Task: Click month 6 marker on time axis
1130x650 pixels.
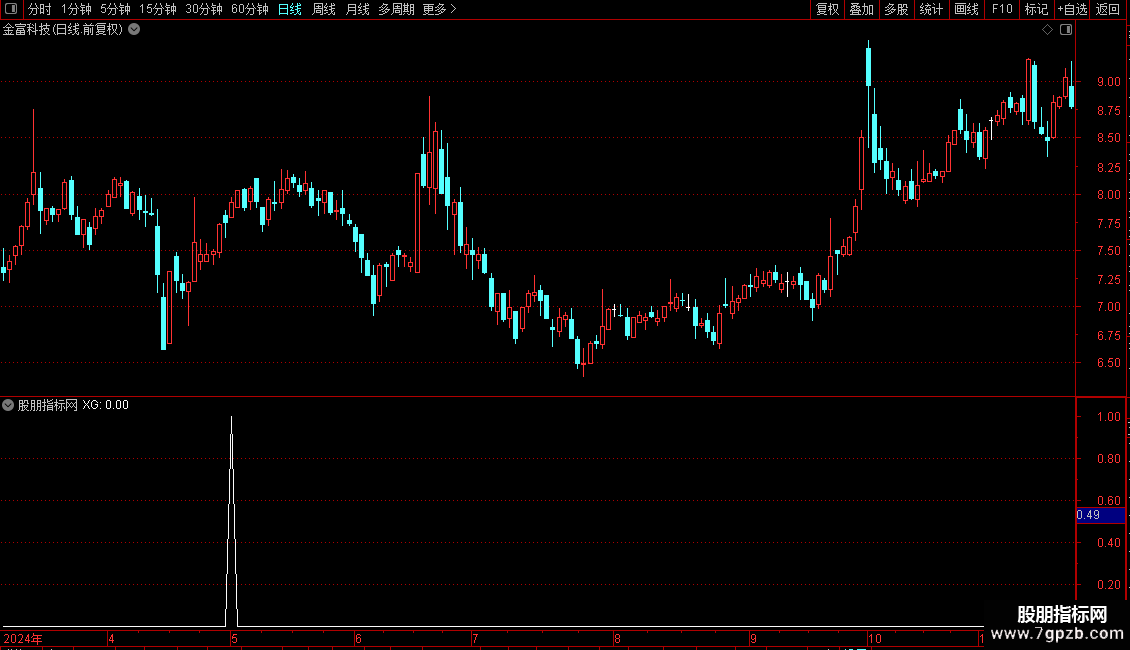Action: coord(358,638)
